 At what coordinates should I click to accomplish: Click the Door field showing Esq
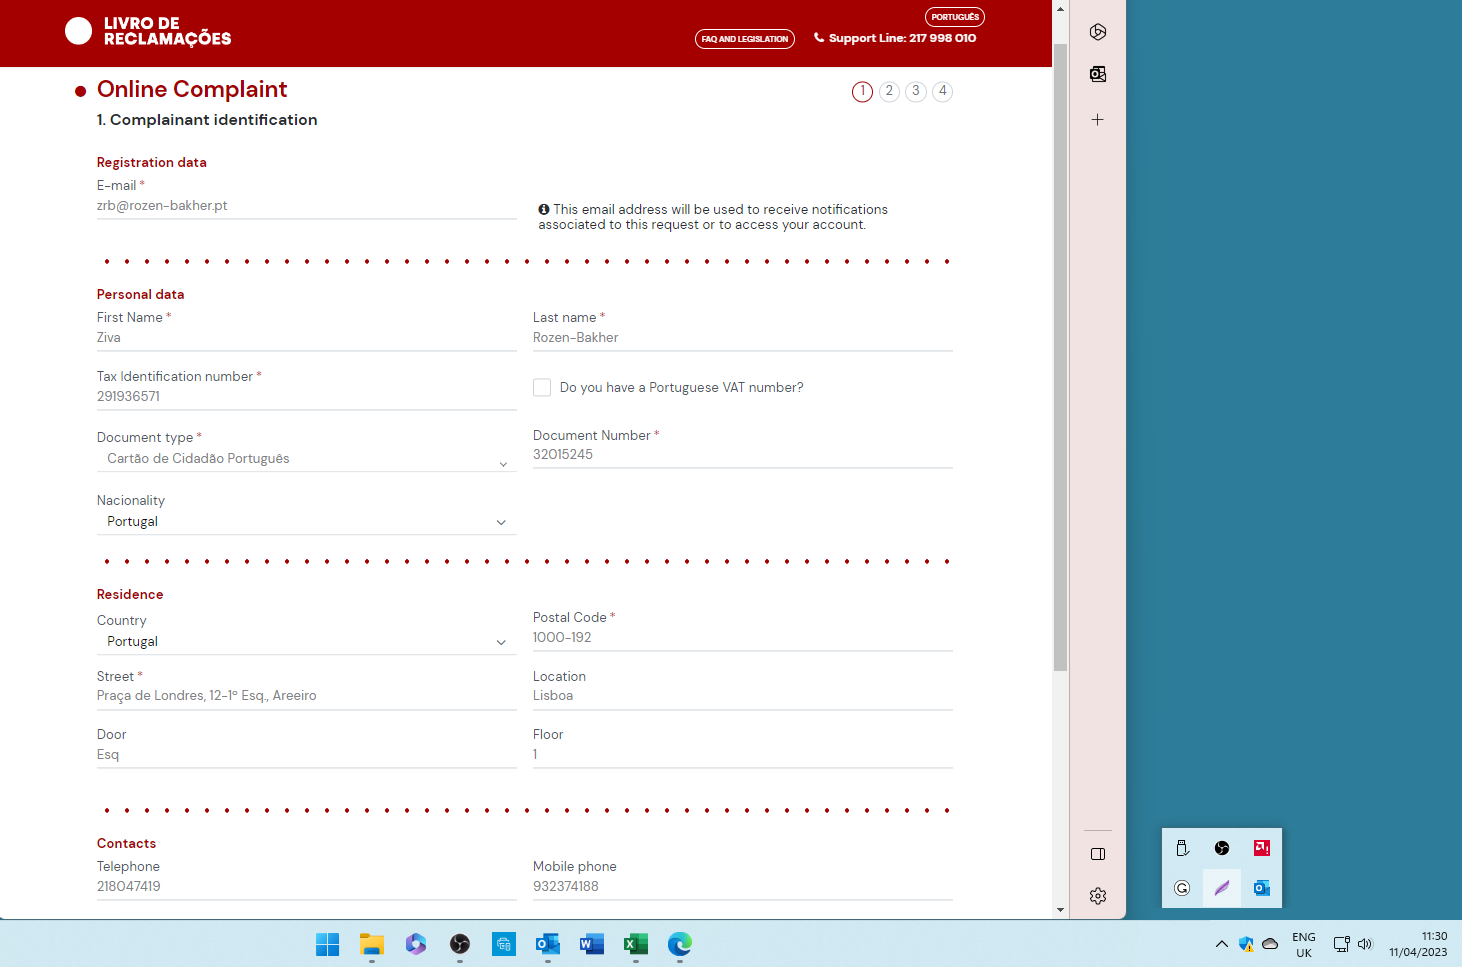(x=307, y=755)
